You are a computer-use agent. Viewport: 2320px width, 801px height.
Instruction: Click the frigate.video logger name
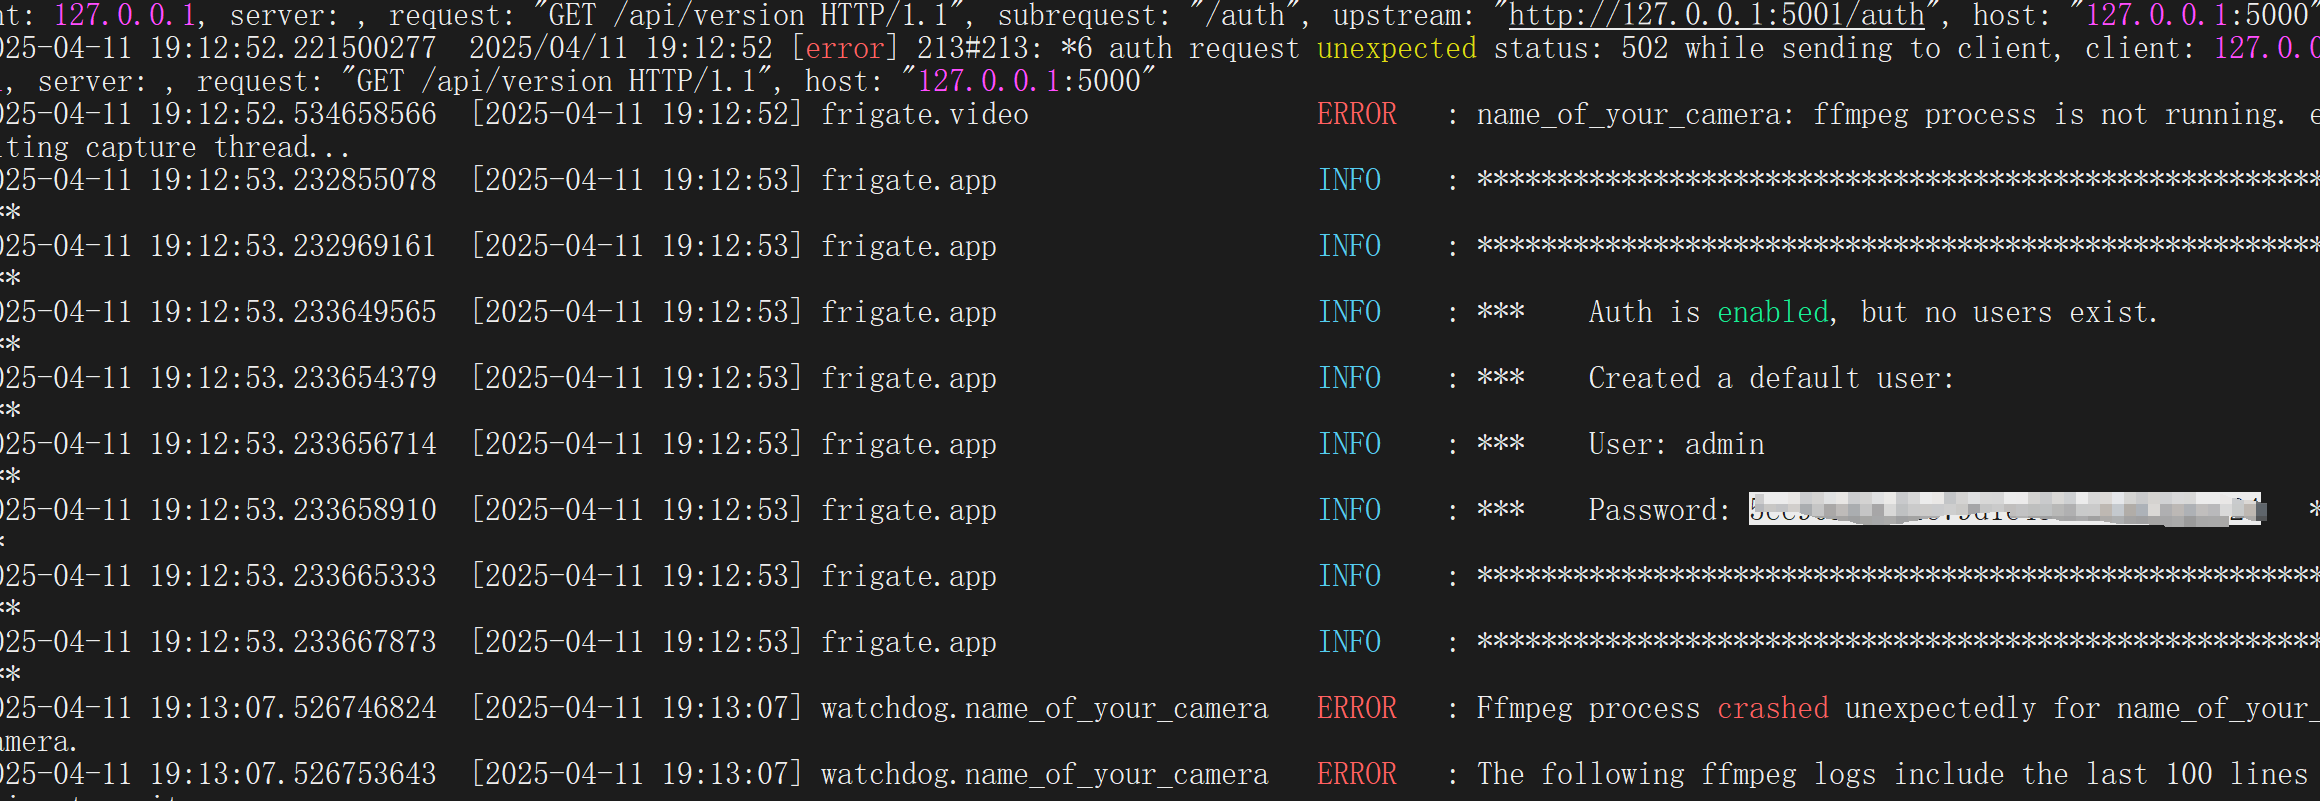pos(924,115)
